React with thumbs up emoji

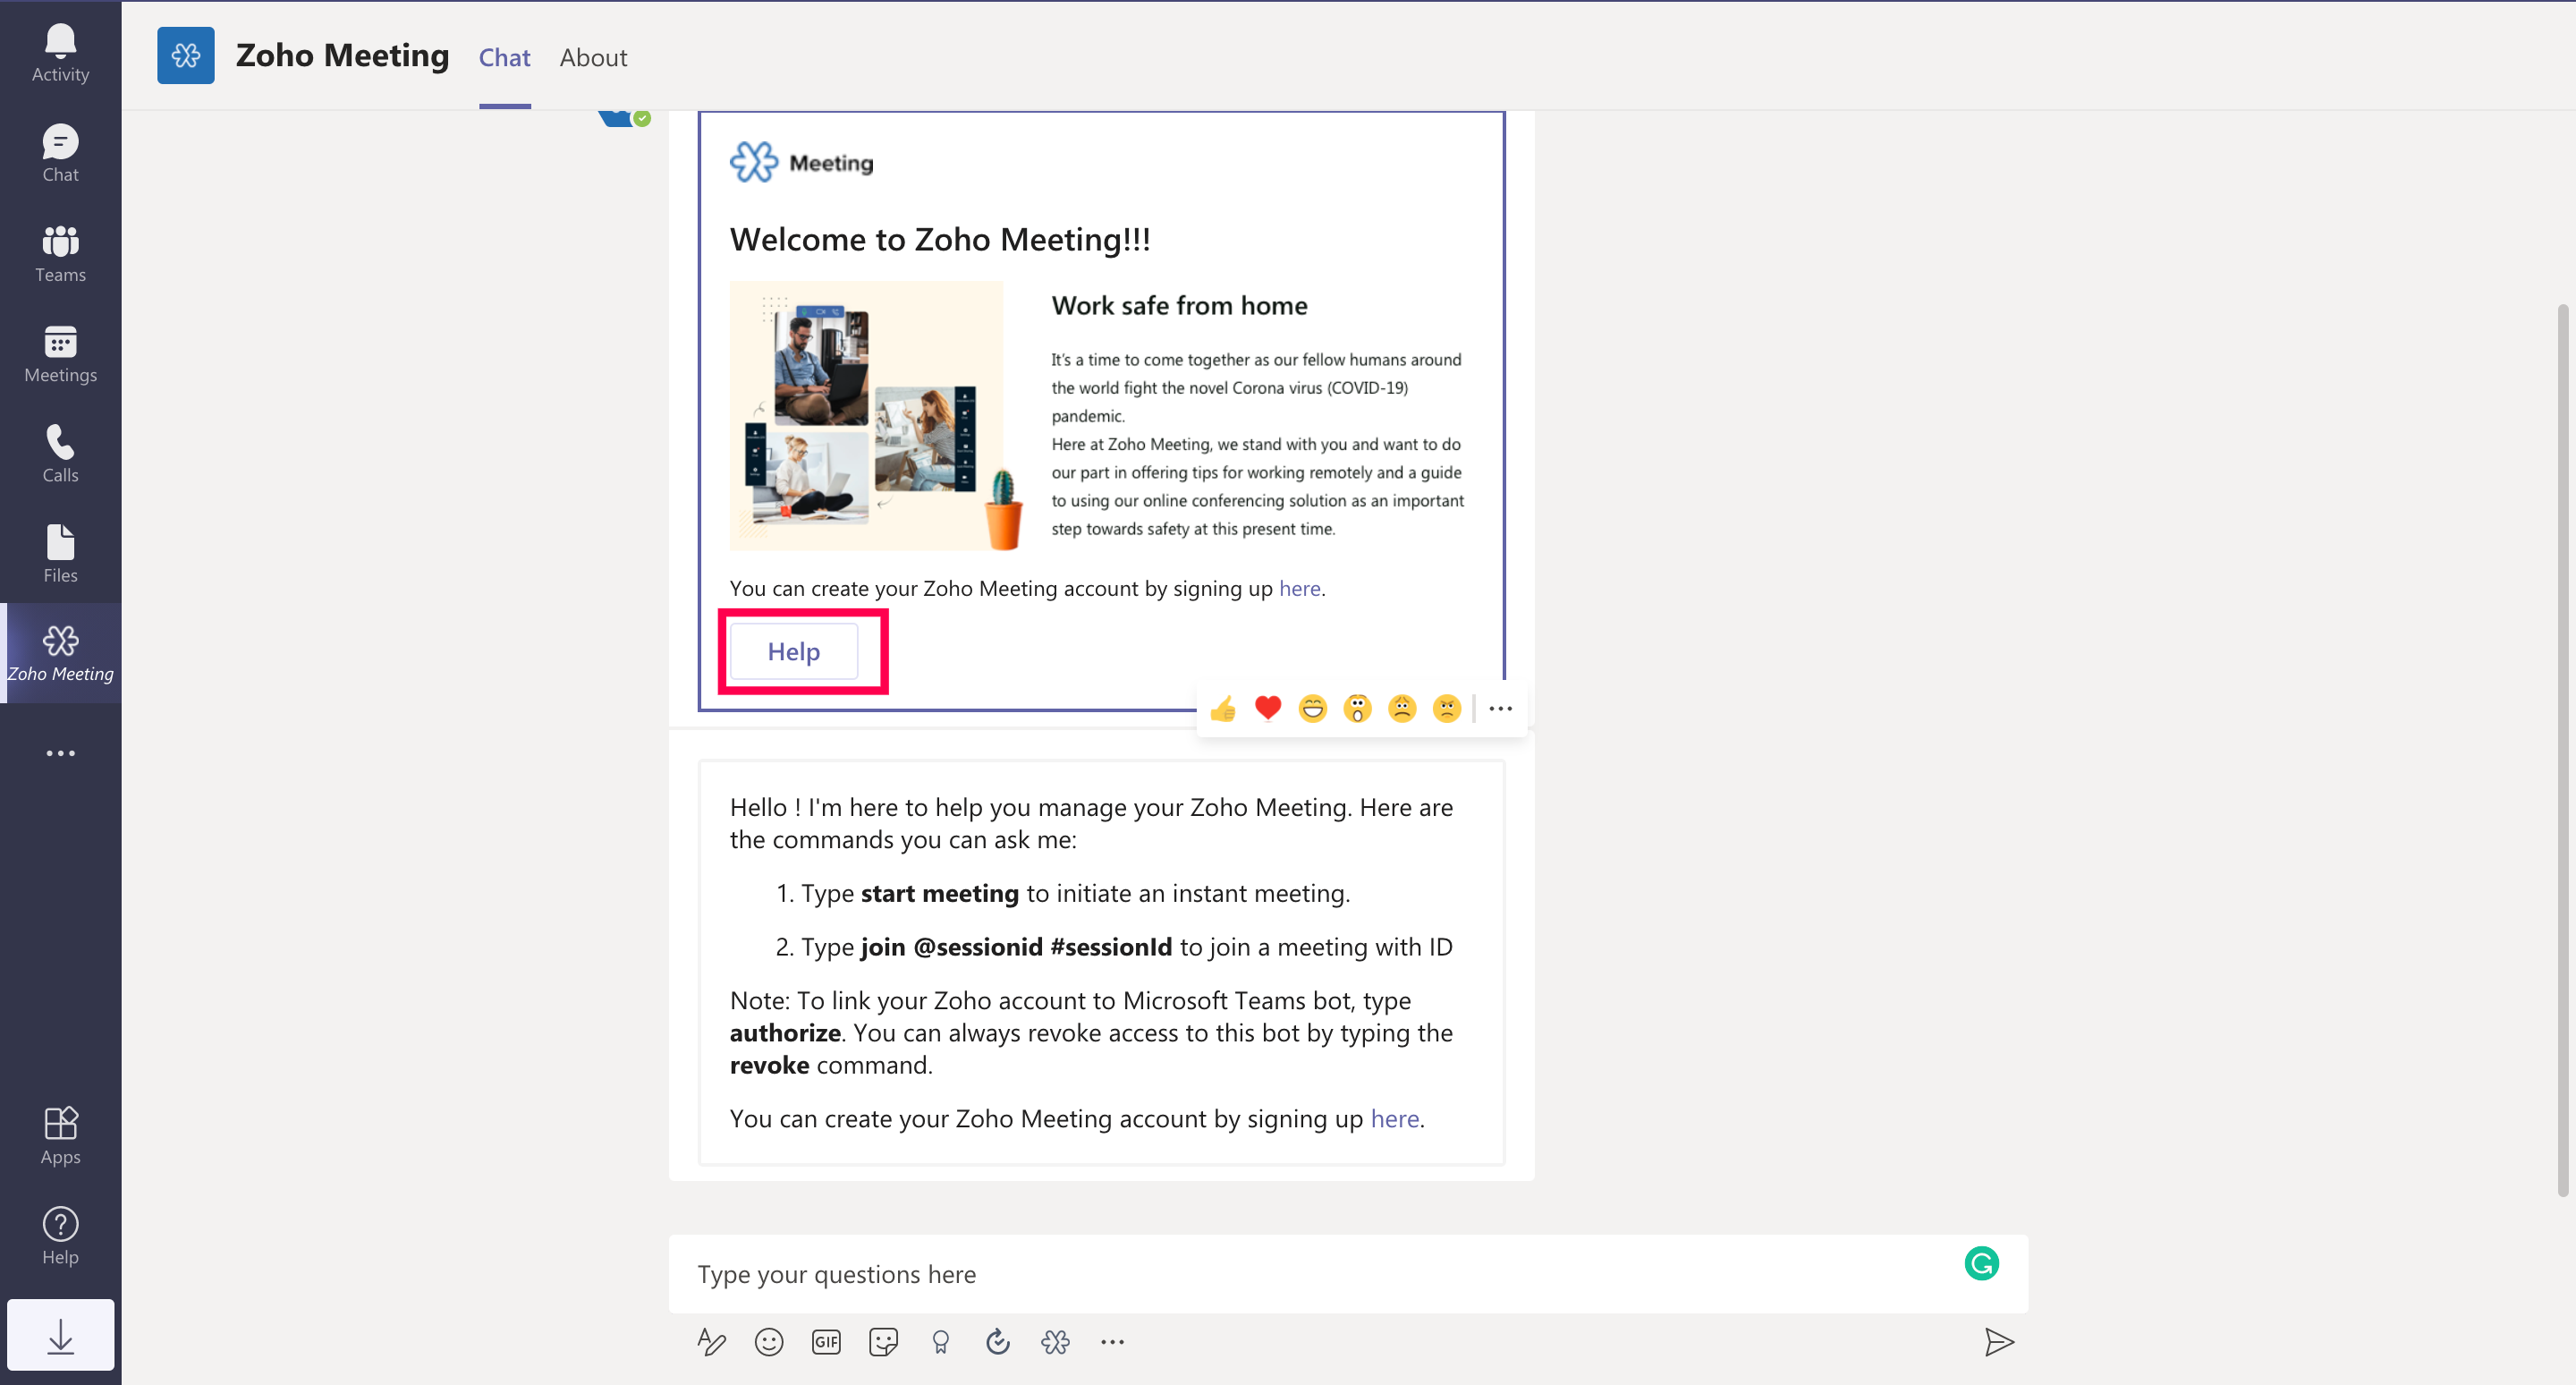(x=1222, y=708)
